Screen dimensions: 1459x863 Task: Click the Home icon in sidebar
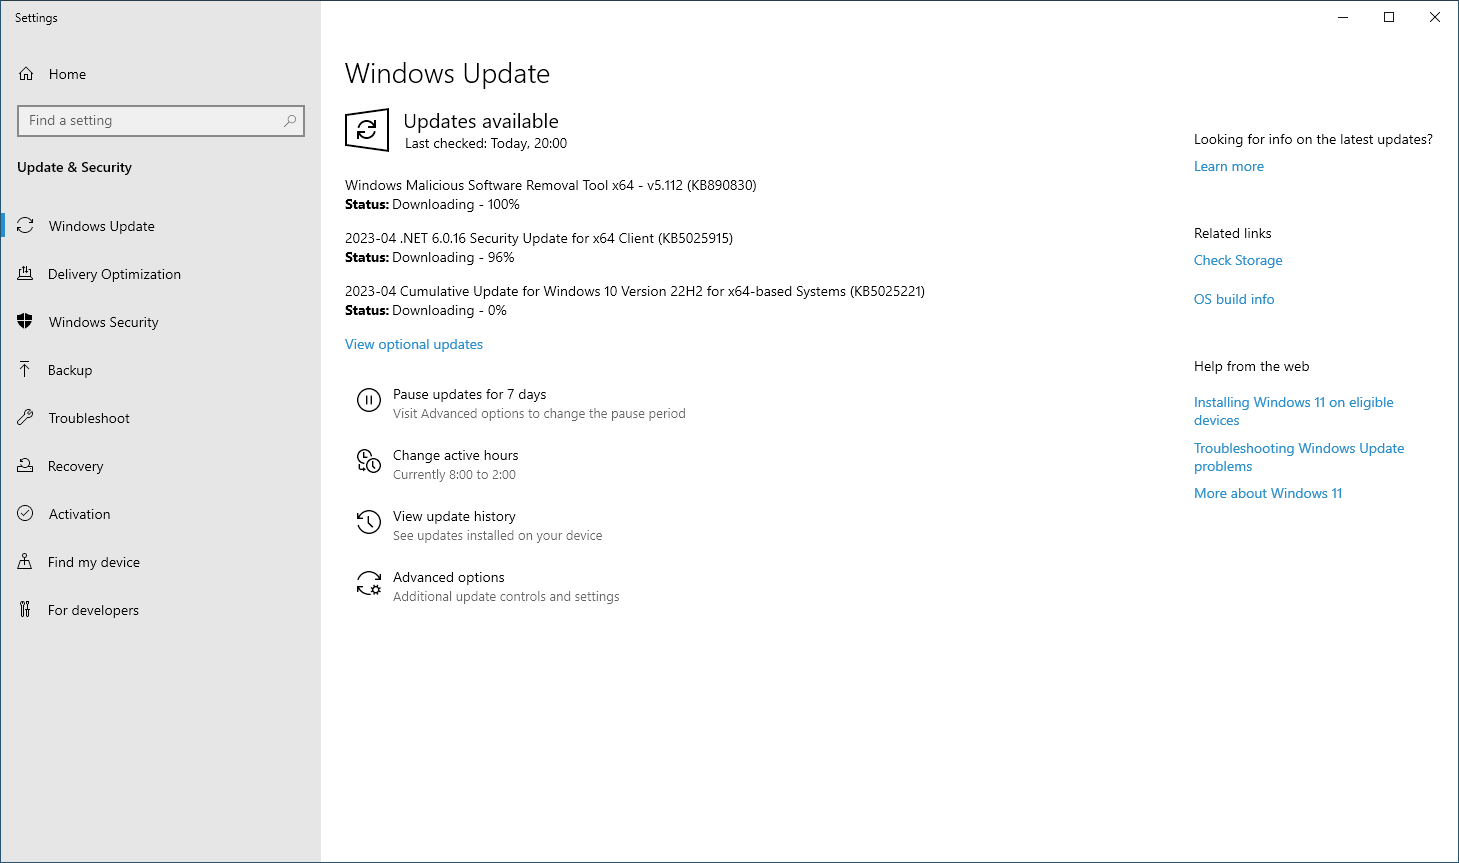tap(26, 74)
